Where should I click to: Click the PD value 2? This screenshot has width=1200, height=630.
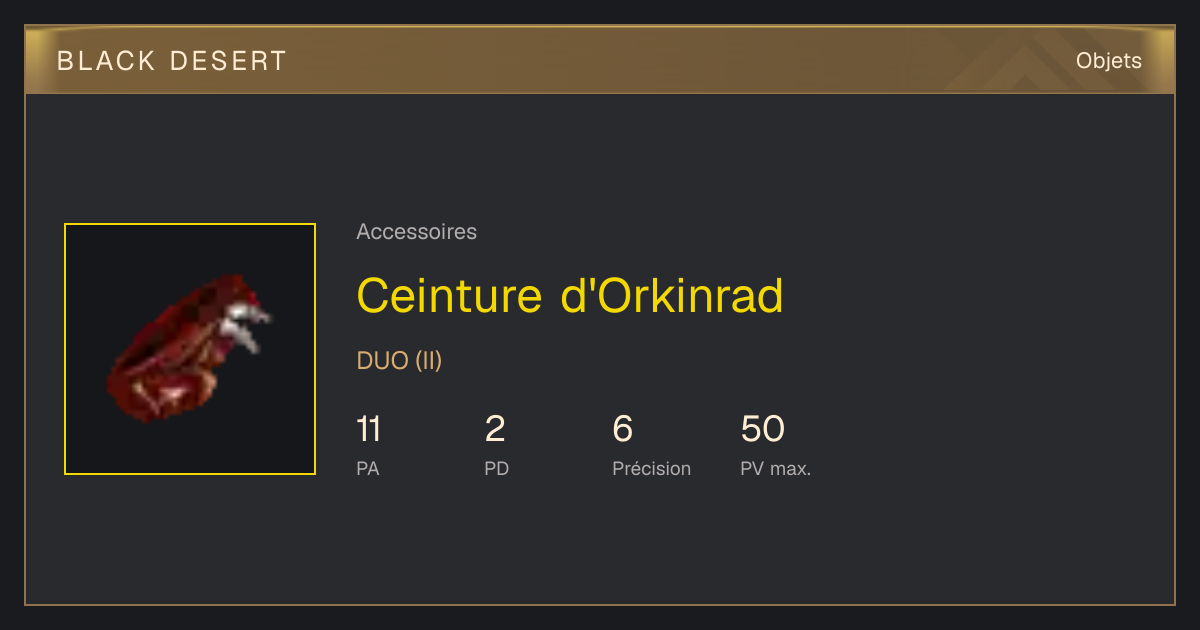(495, 429)
